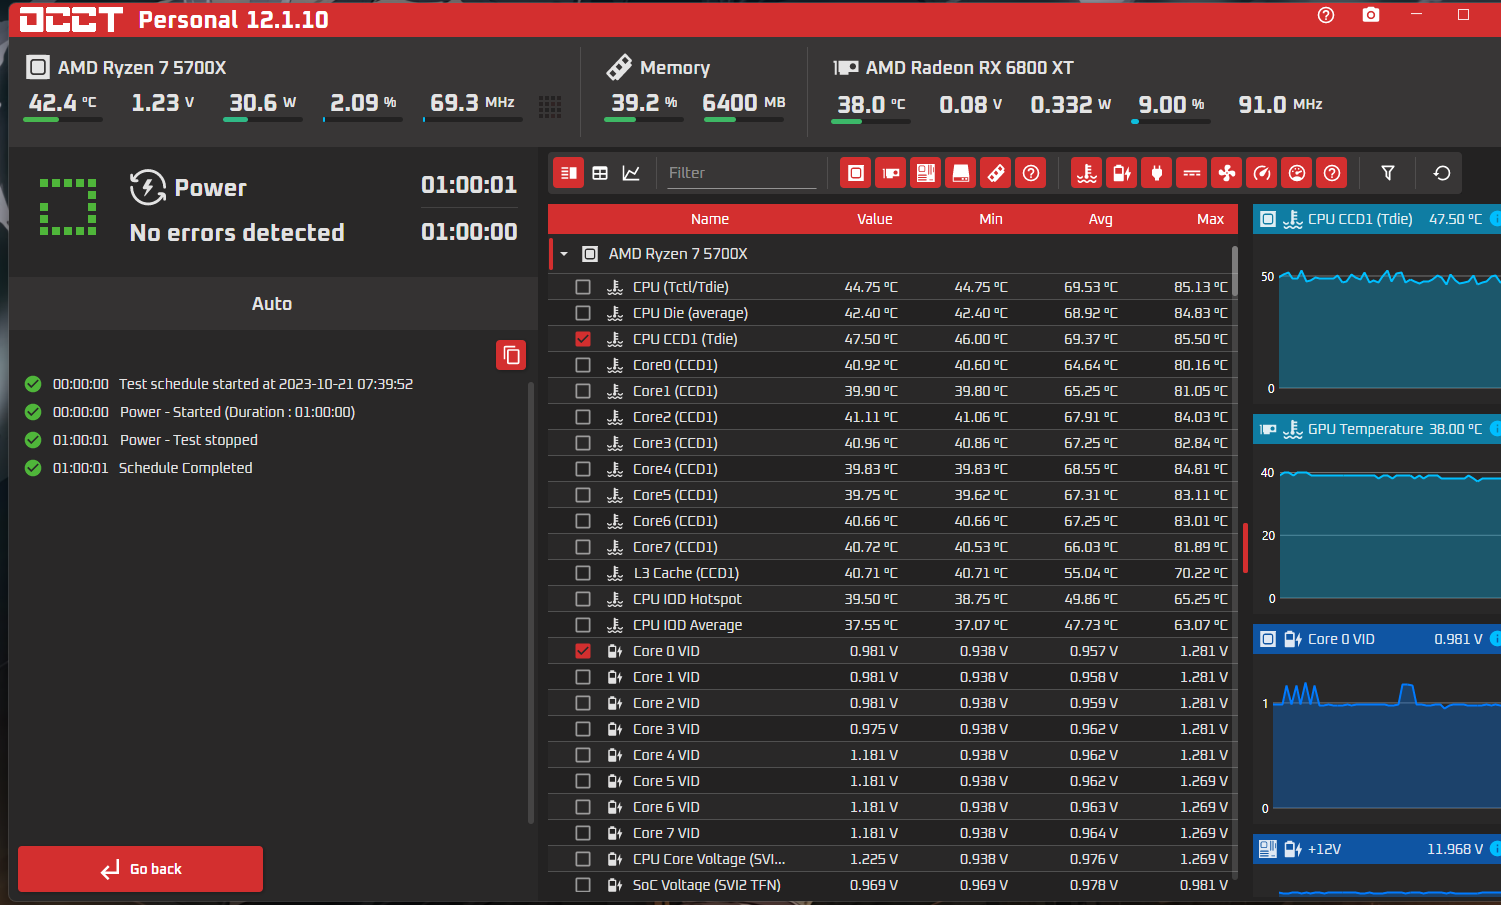Enable the CPU Core Voltage checkbox

pos(583,859)
